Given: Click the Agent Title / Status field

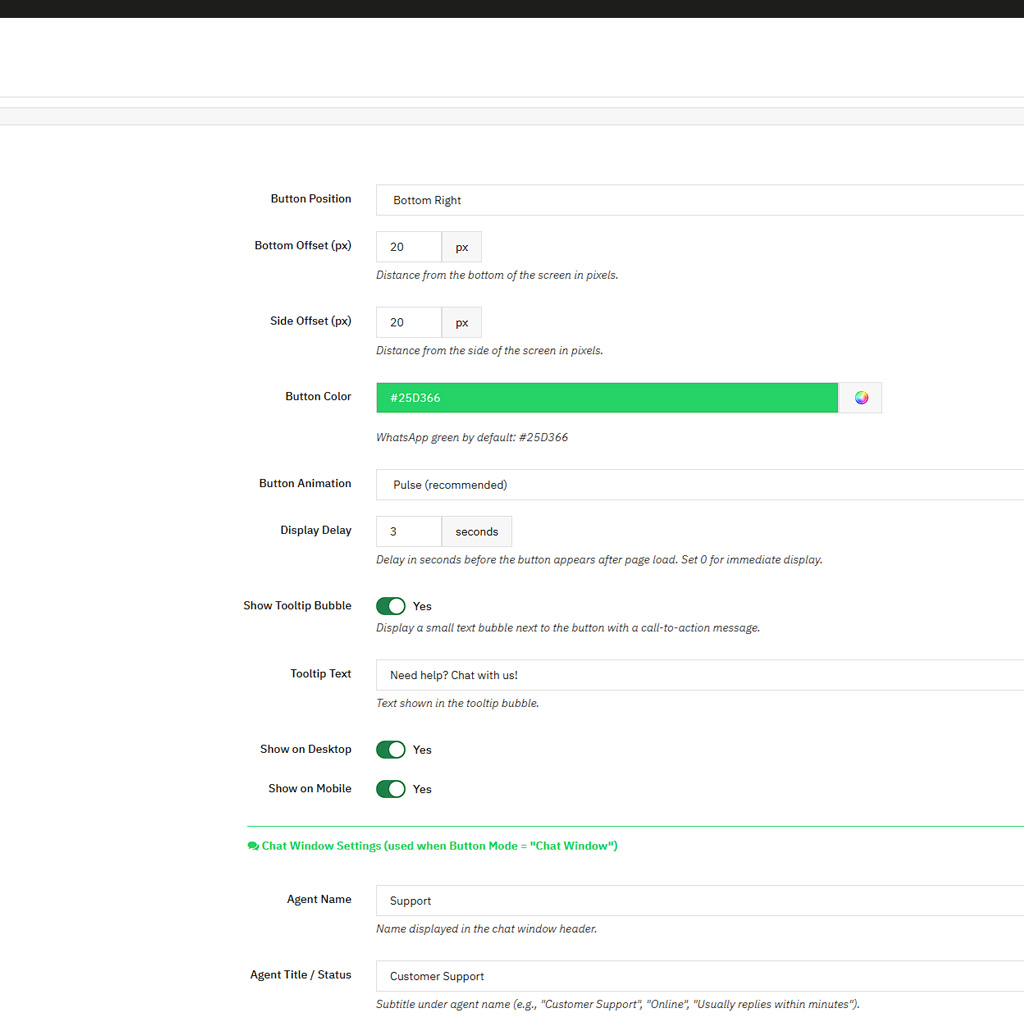Looking at the screenshot, I should [700, 976].
